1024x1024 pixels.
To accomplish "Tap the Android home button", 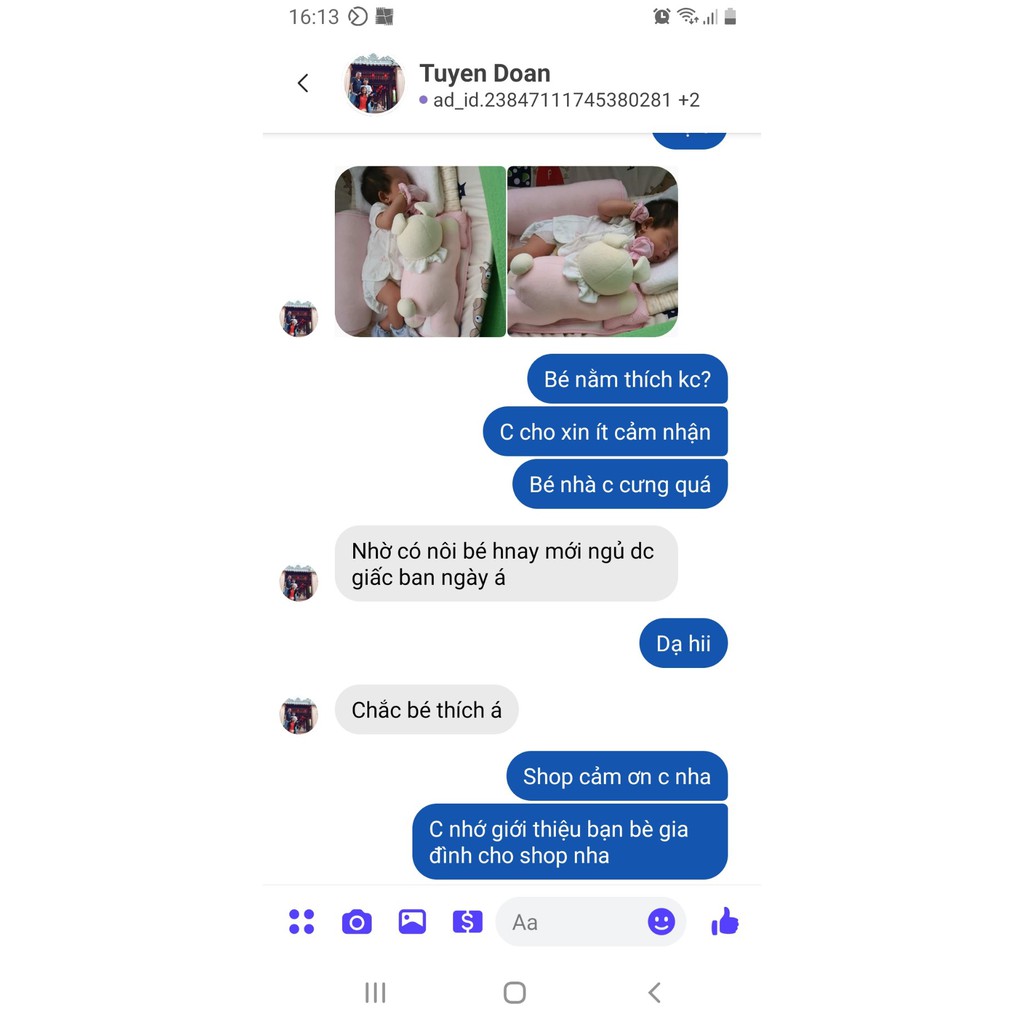I will pos(515,993).
